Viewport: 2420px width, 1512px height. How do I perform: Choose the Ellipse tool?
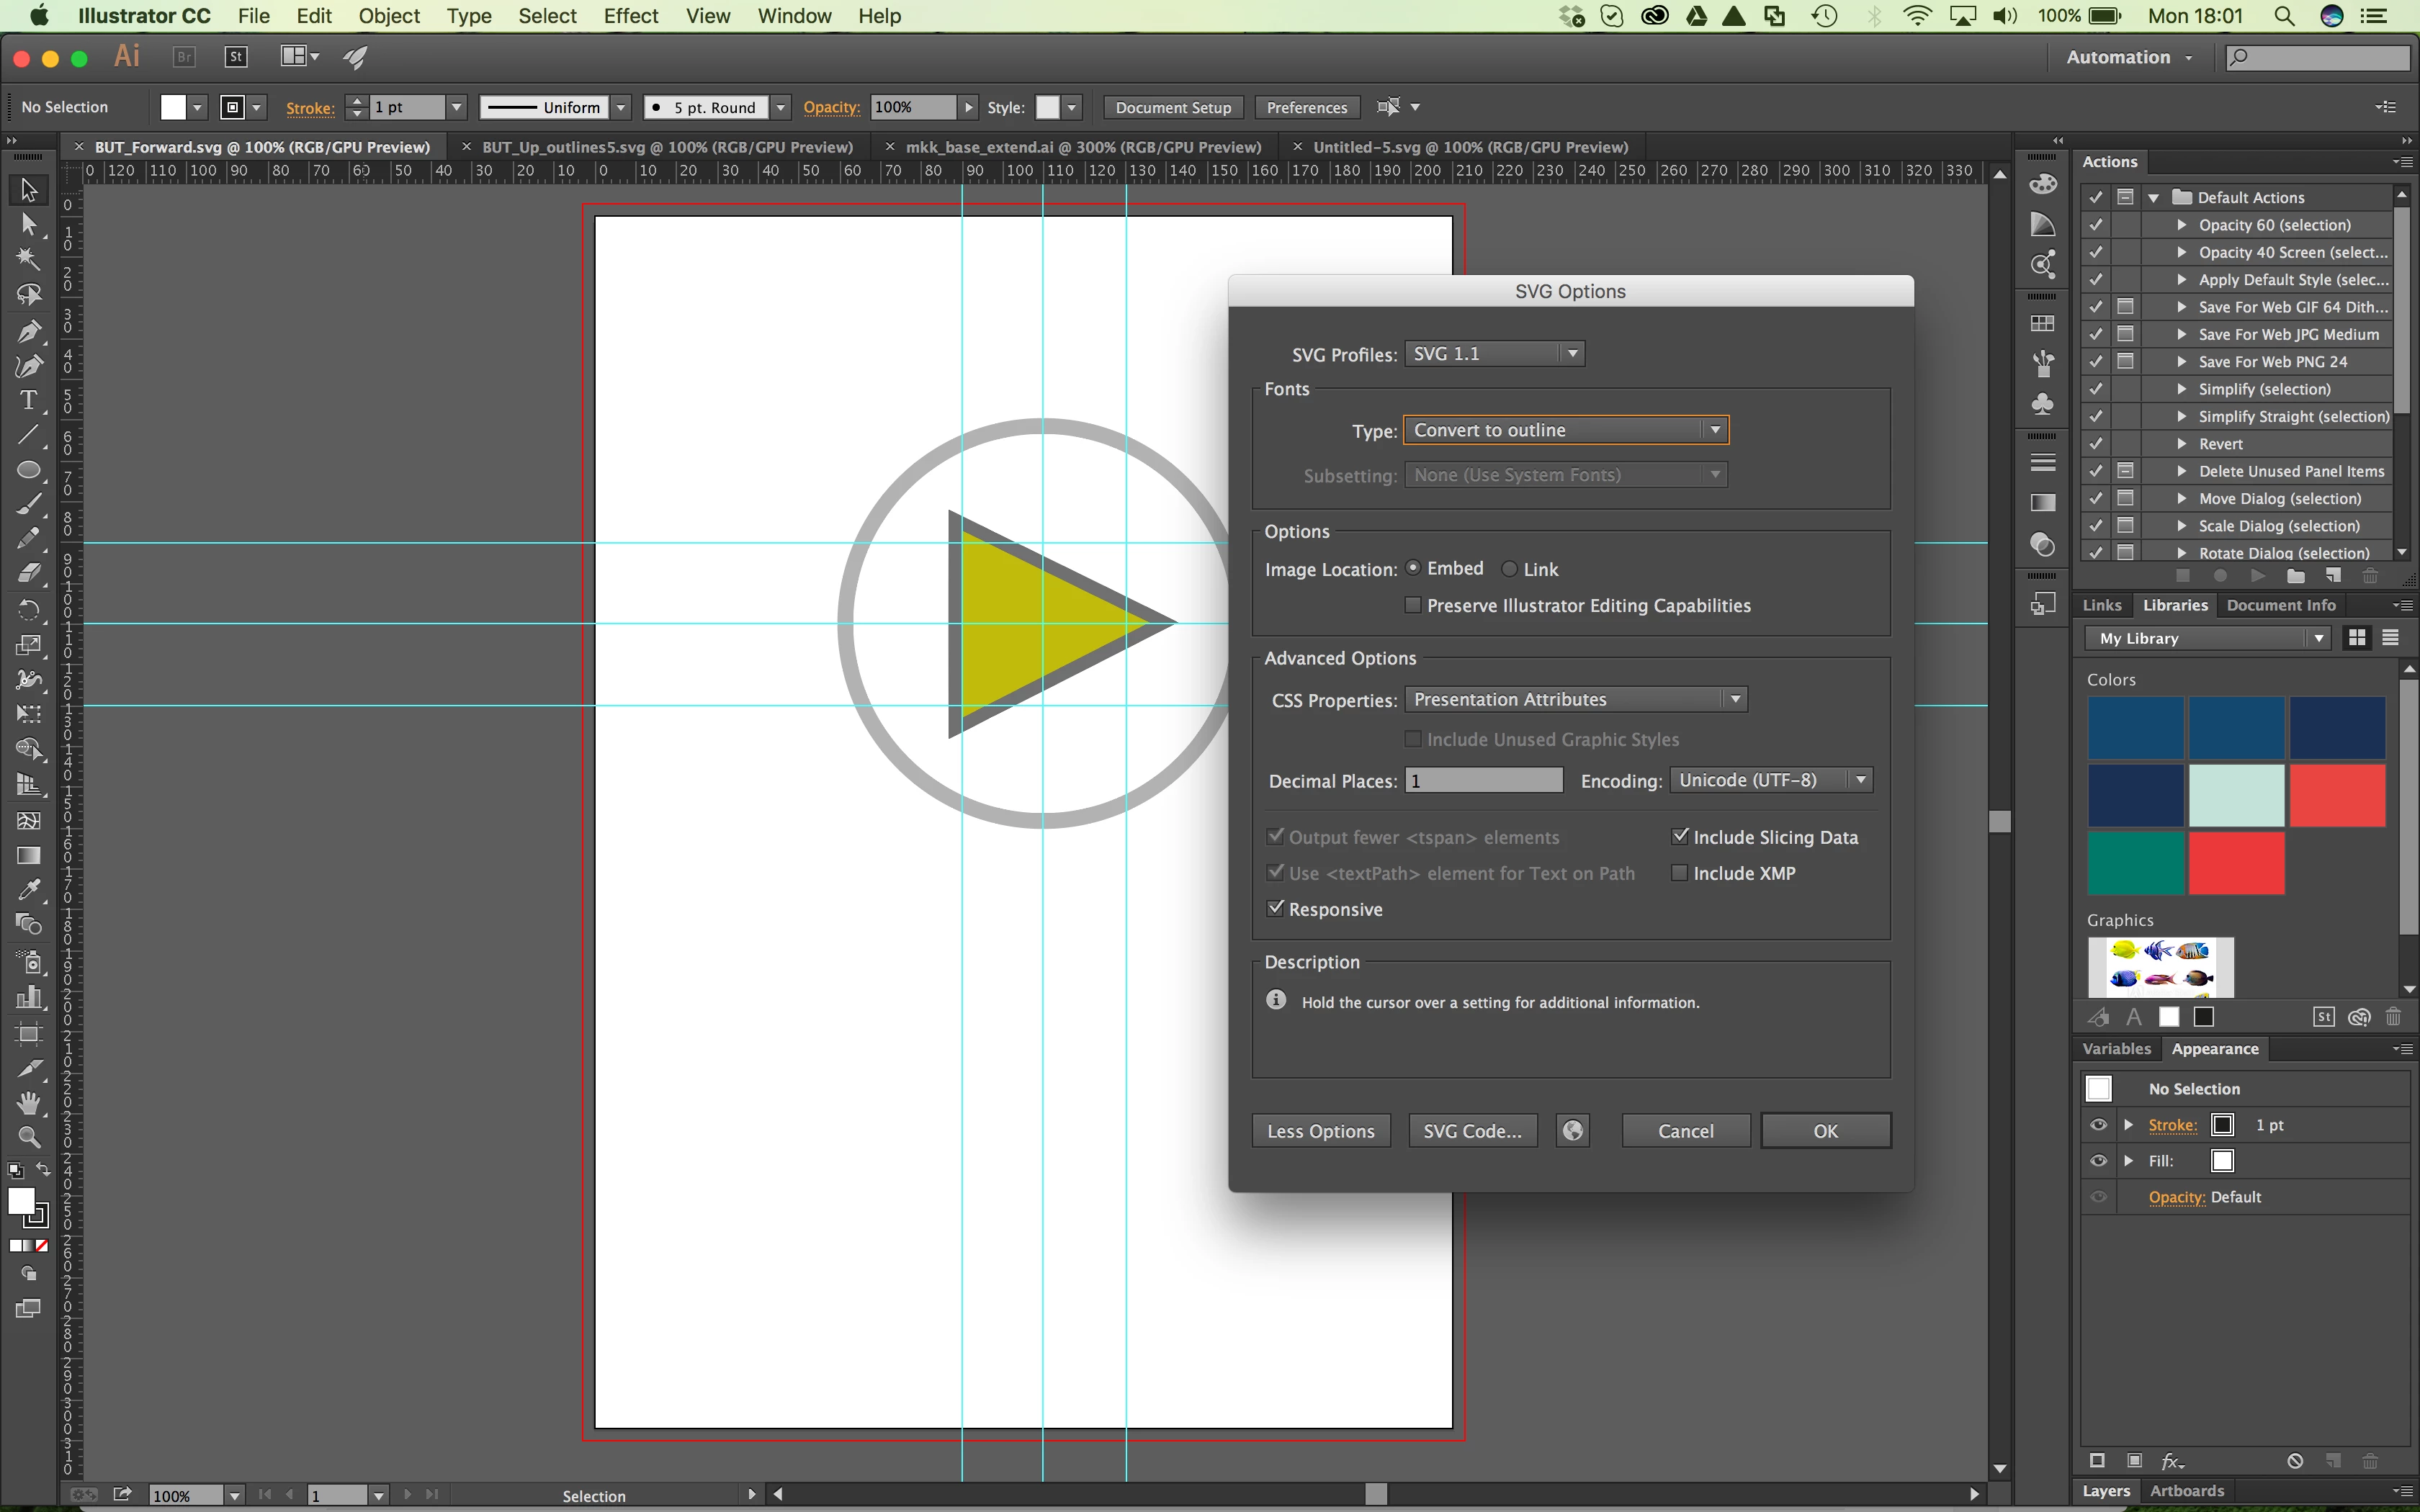29,470
